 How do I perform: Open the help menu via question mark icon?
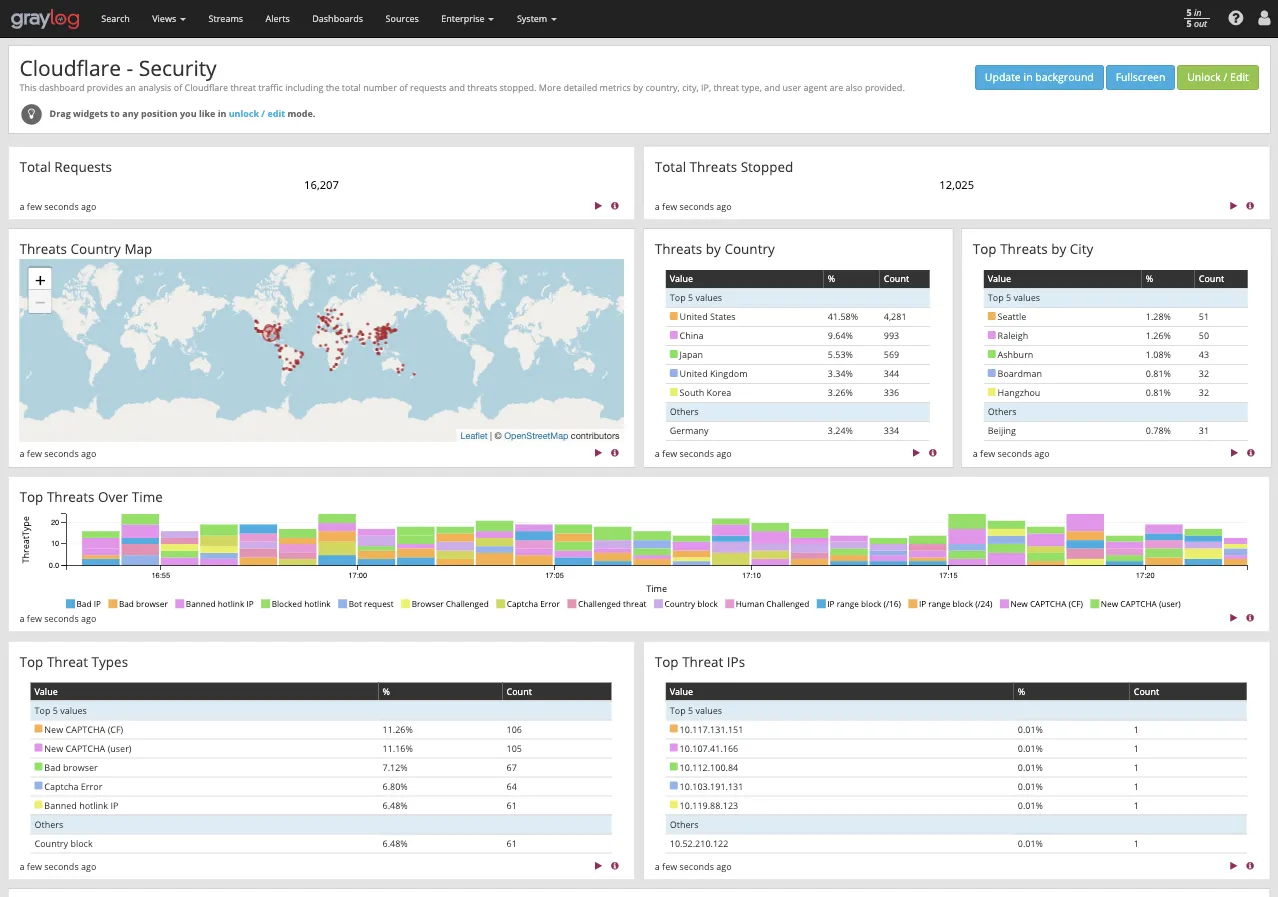point(1235,18)
